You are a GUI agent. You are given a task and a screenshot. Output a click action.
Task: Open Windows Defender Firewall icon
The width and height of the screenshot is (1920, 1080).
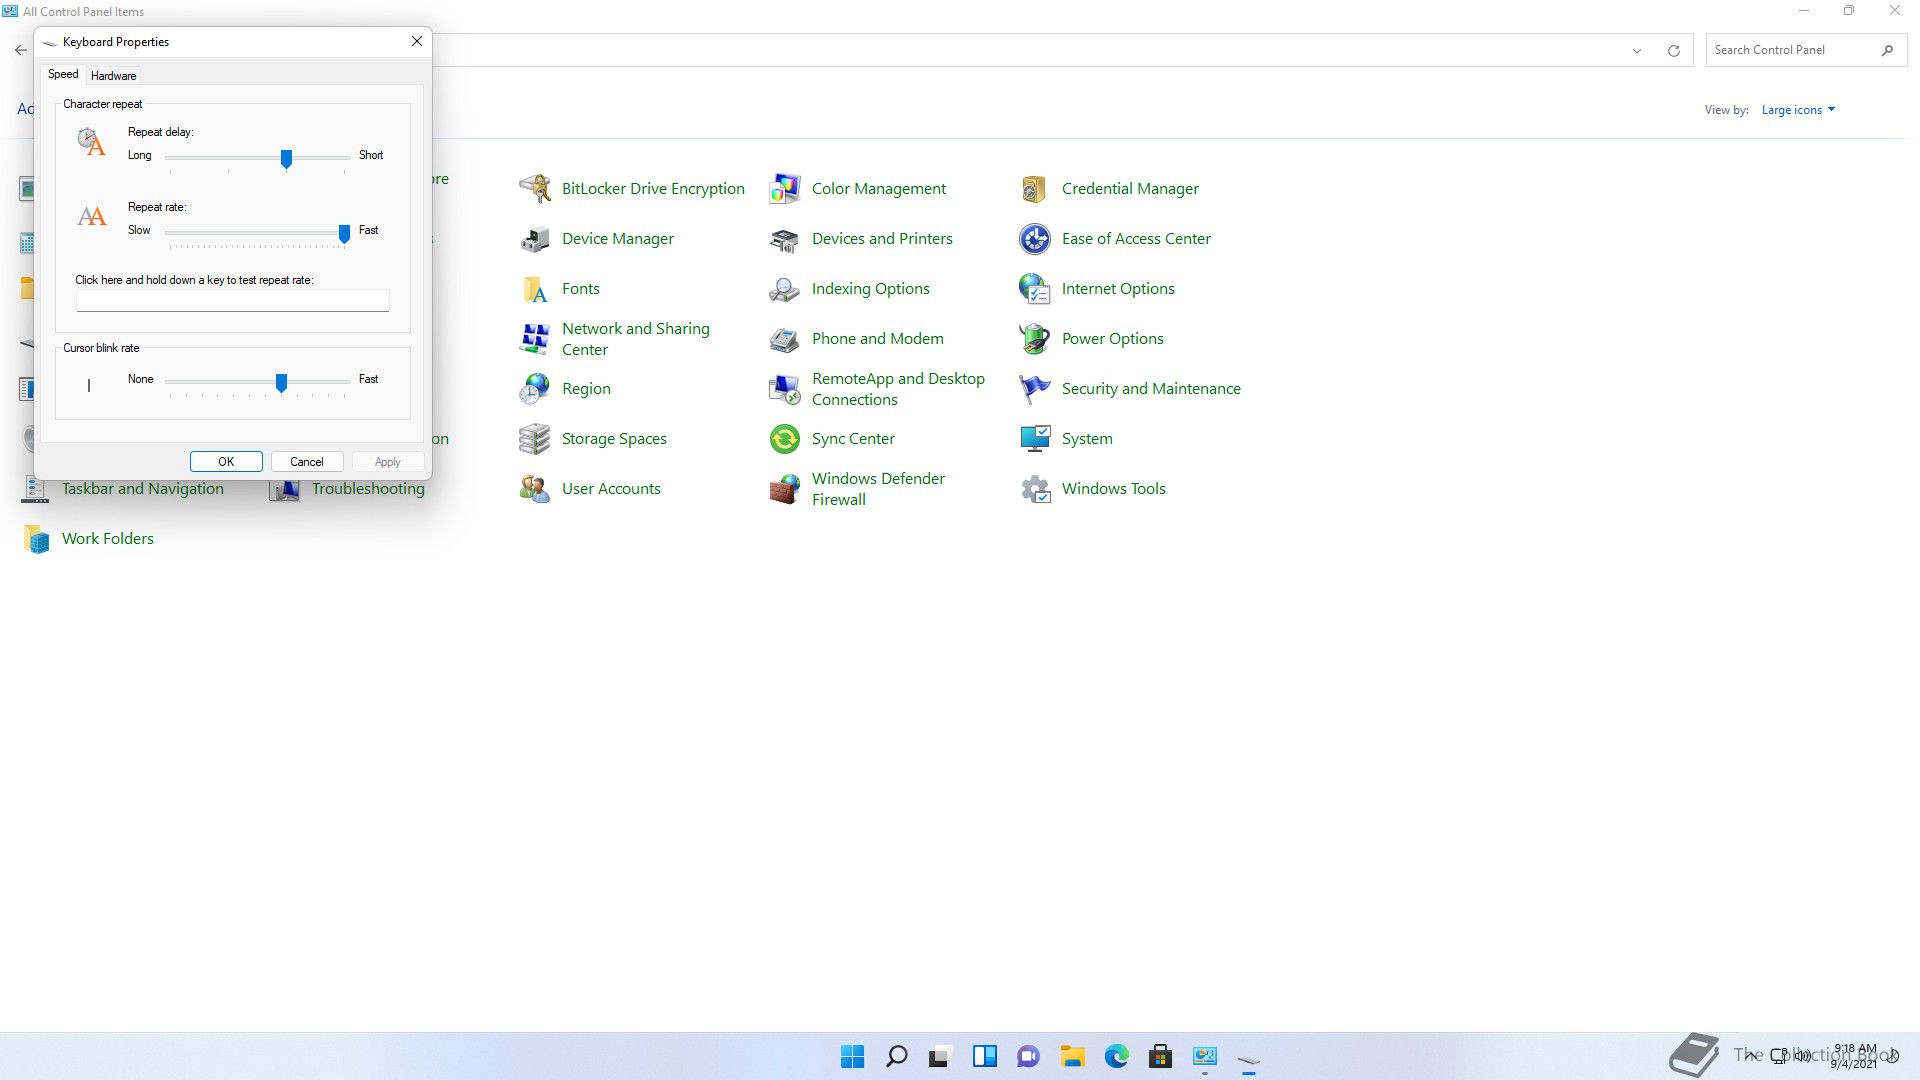[785, 488]
